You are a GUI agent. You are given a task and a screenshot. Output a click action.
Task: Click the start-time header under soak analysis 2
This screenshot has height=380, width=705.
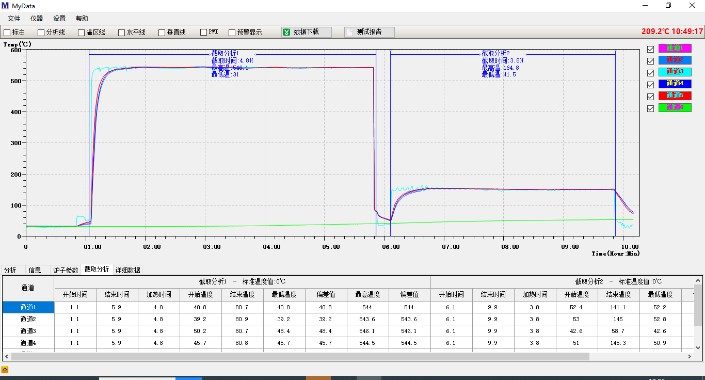451,295
